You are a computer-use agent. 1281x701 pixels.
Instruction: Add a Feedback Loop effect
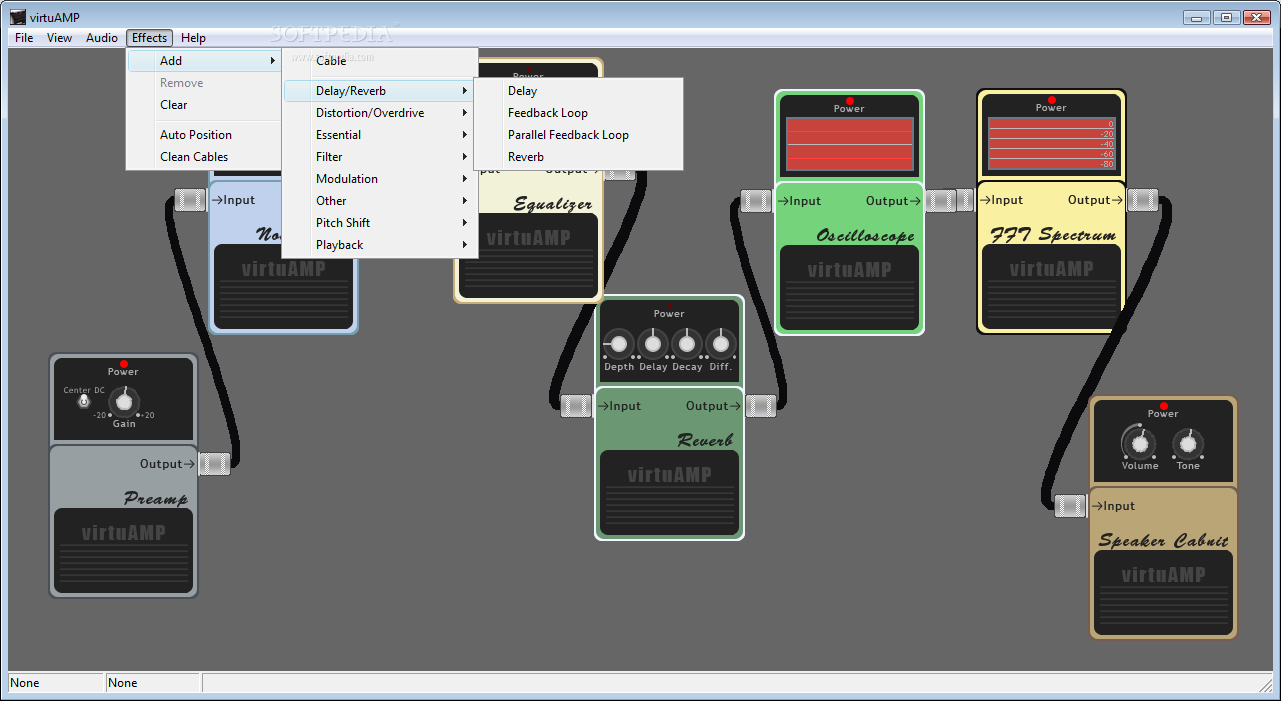578,113
